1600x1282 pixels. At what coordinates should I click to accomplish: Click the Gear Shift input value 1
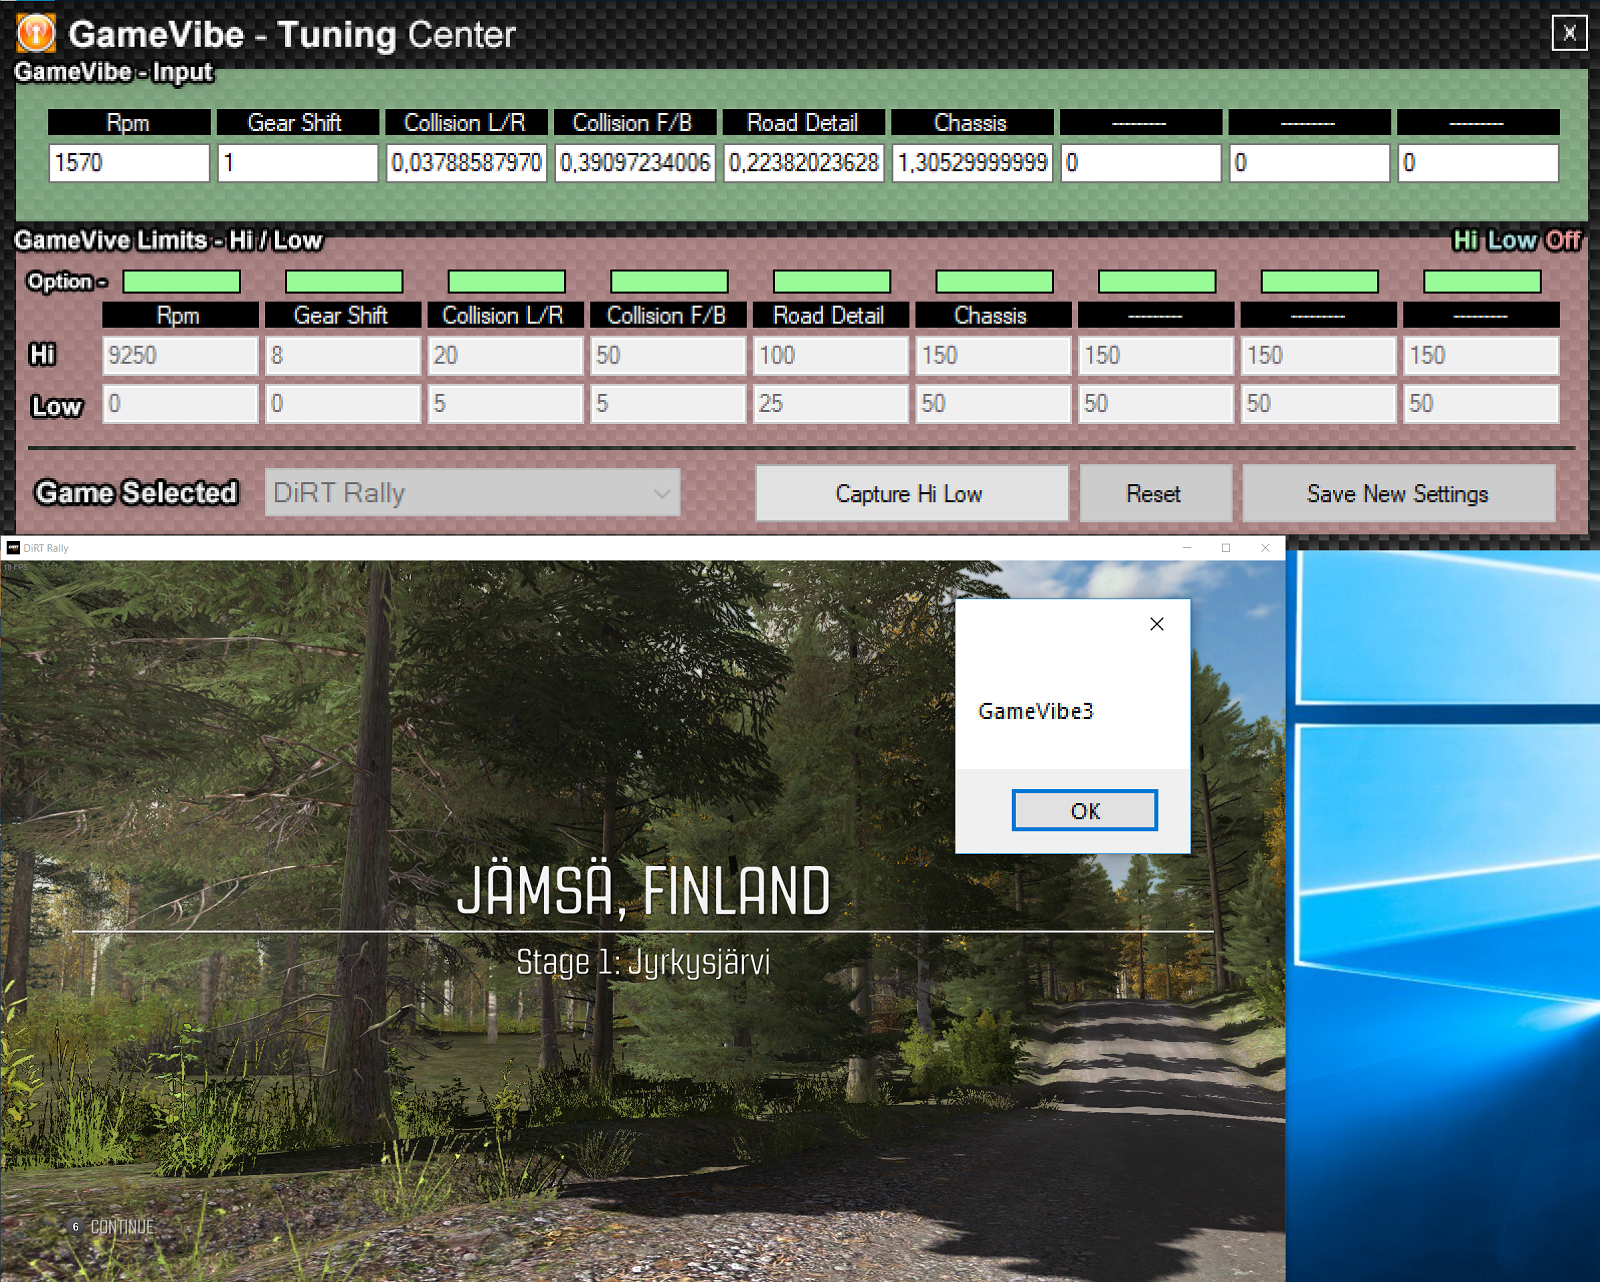[x=298, y=163]
